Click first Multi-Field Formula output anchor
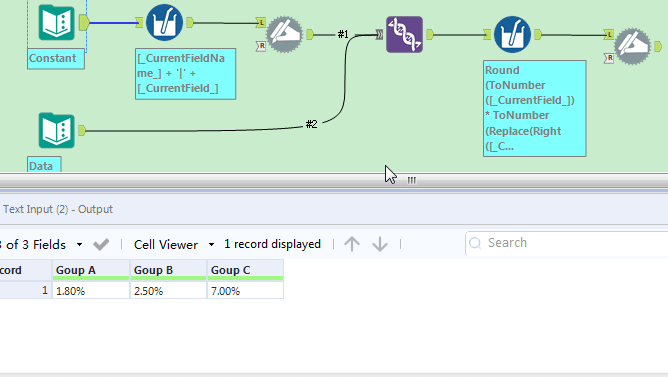The image size is (668, 377). click(190, 23)
